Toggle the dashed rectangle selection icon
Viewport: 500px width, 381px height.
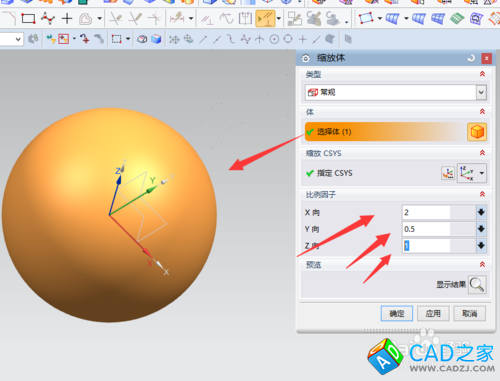(x=116, y=39)
